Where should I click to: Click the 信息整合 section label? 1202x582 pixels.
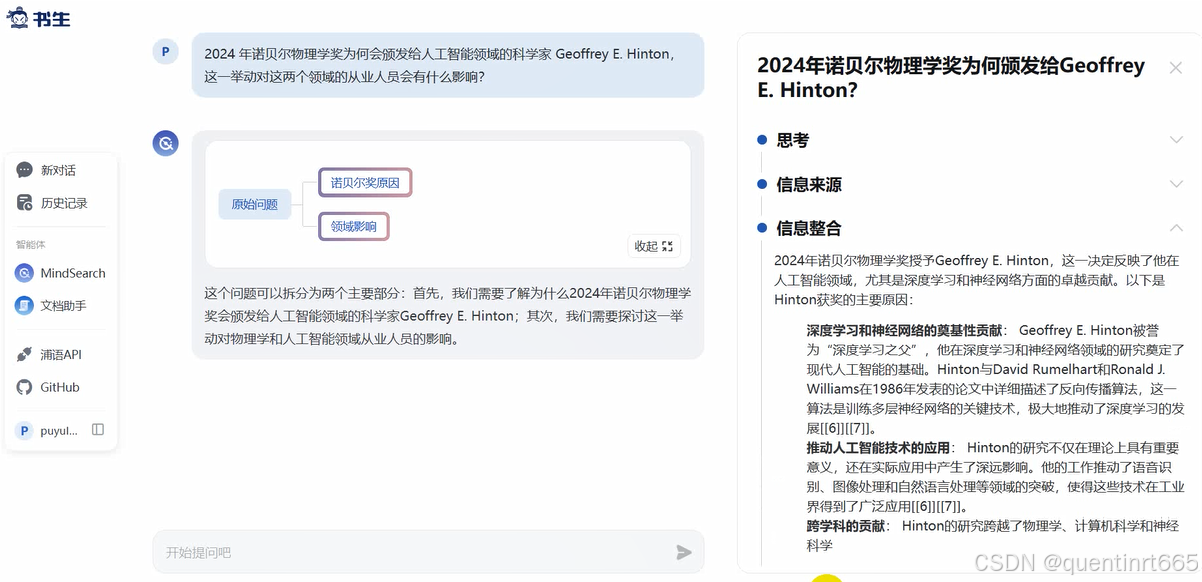[x=809, y=228]
